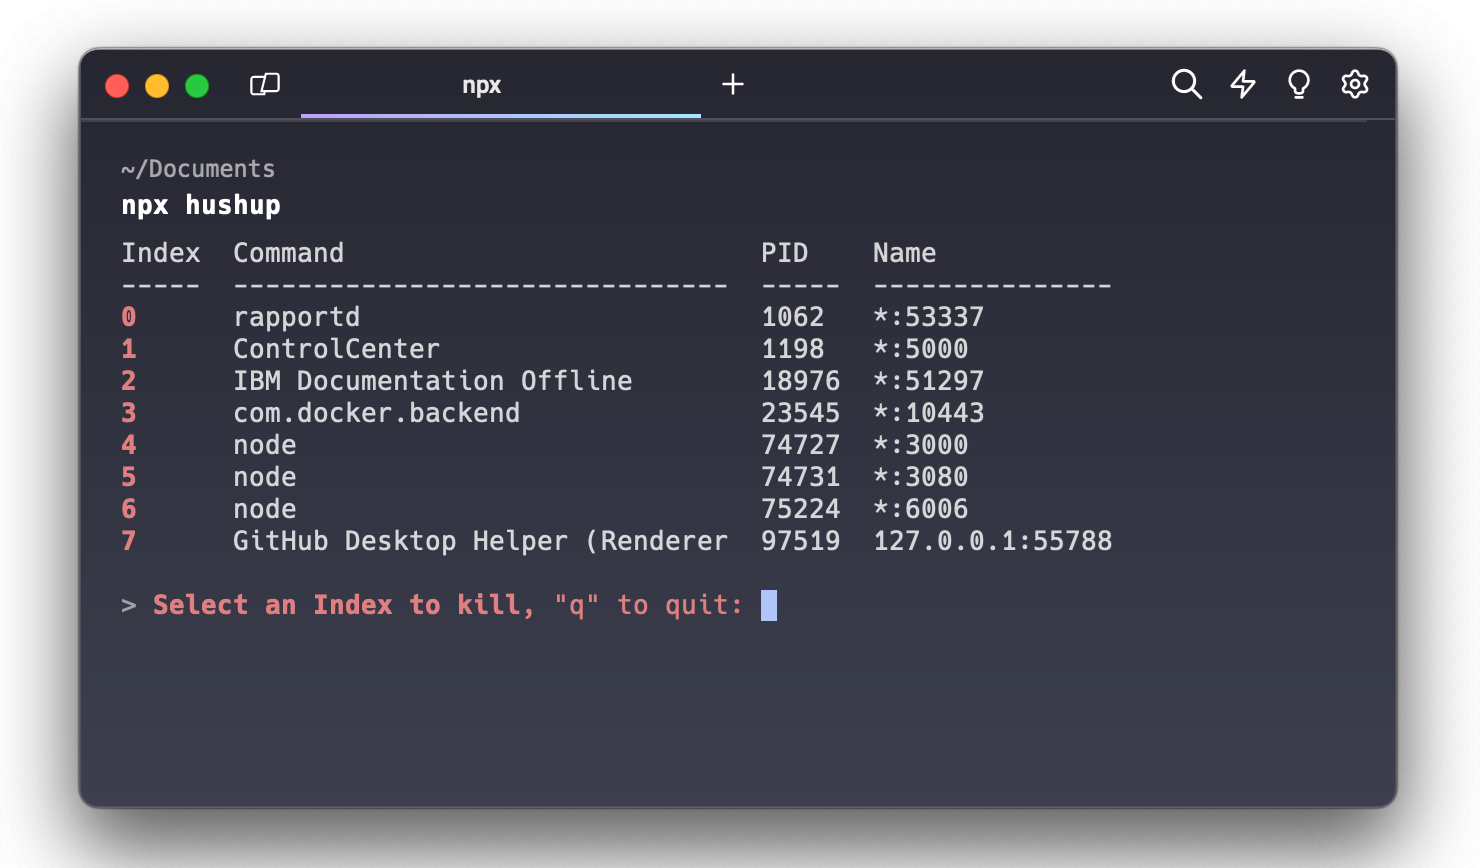Click "com.docker.backend" entry

(377, 413)
